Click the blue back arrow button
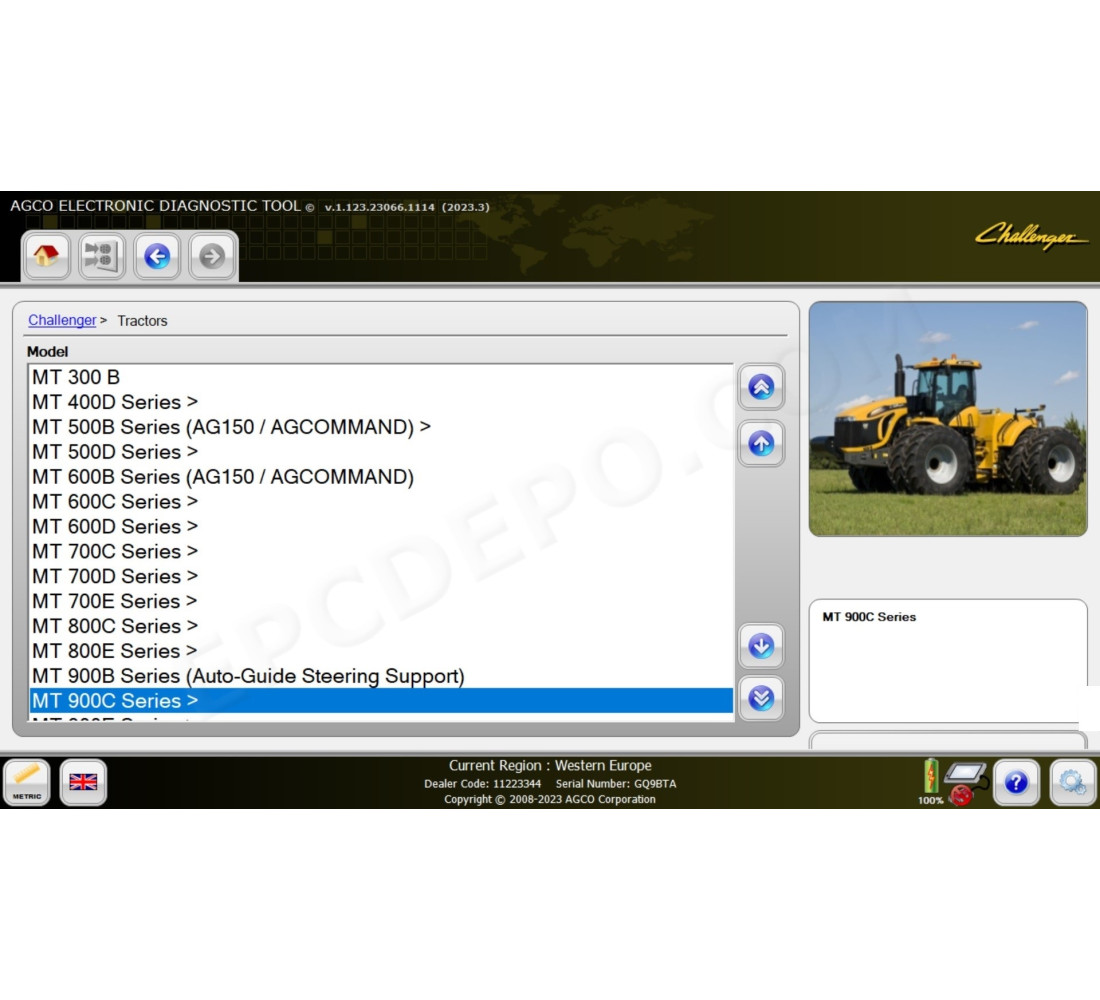 (157, 256)
